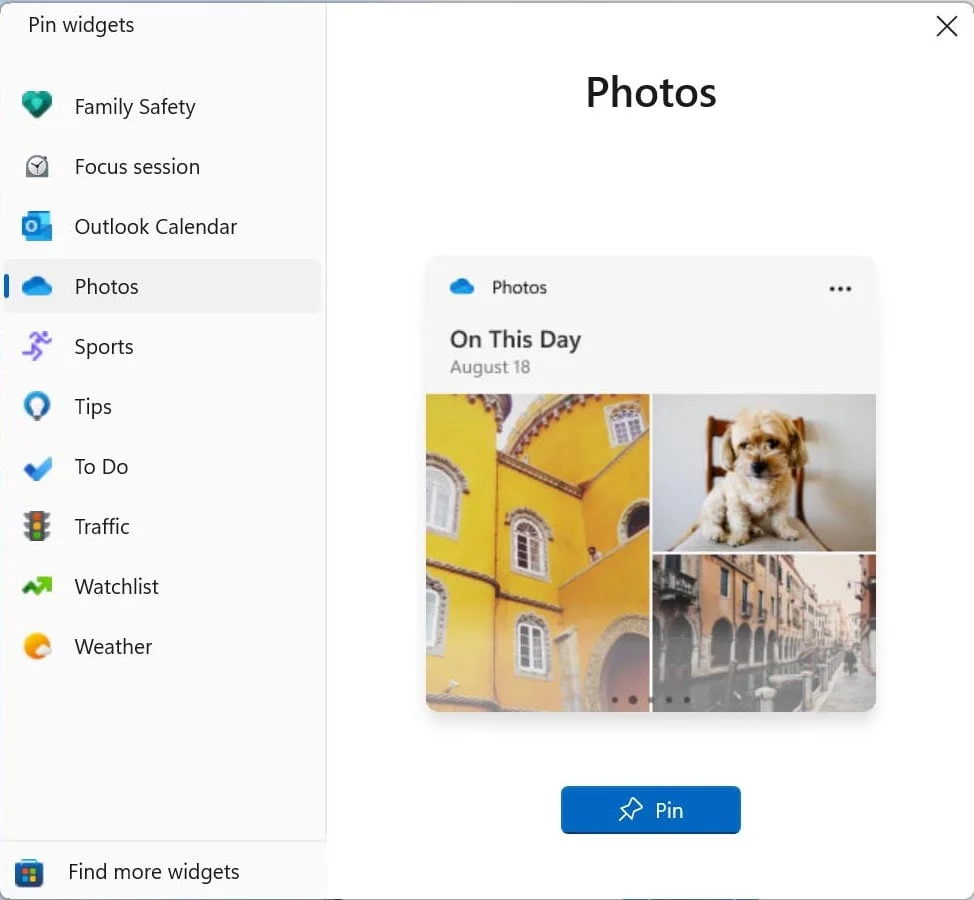
Task: Click the OneDrive cloud icon in preview card
Action: pos(462,287)
